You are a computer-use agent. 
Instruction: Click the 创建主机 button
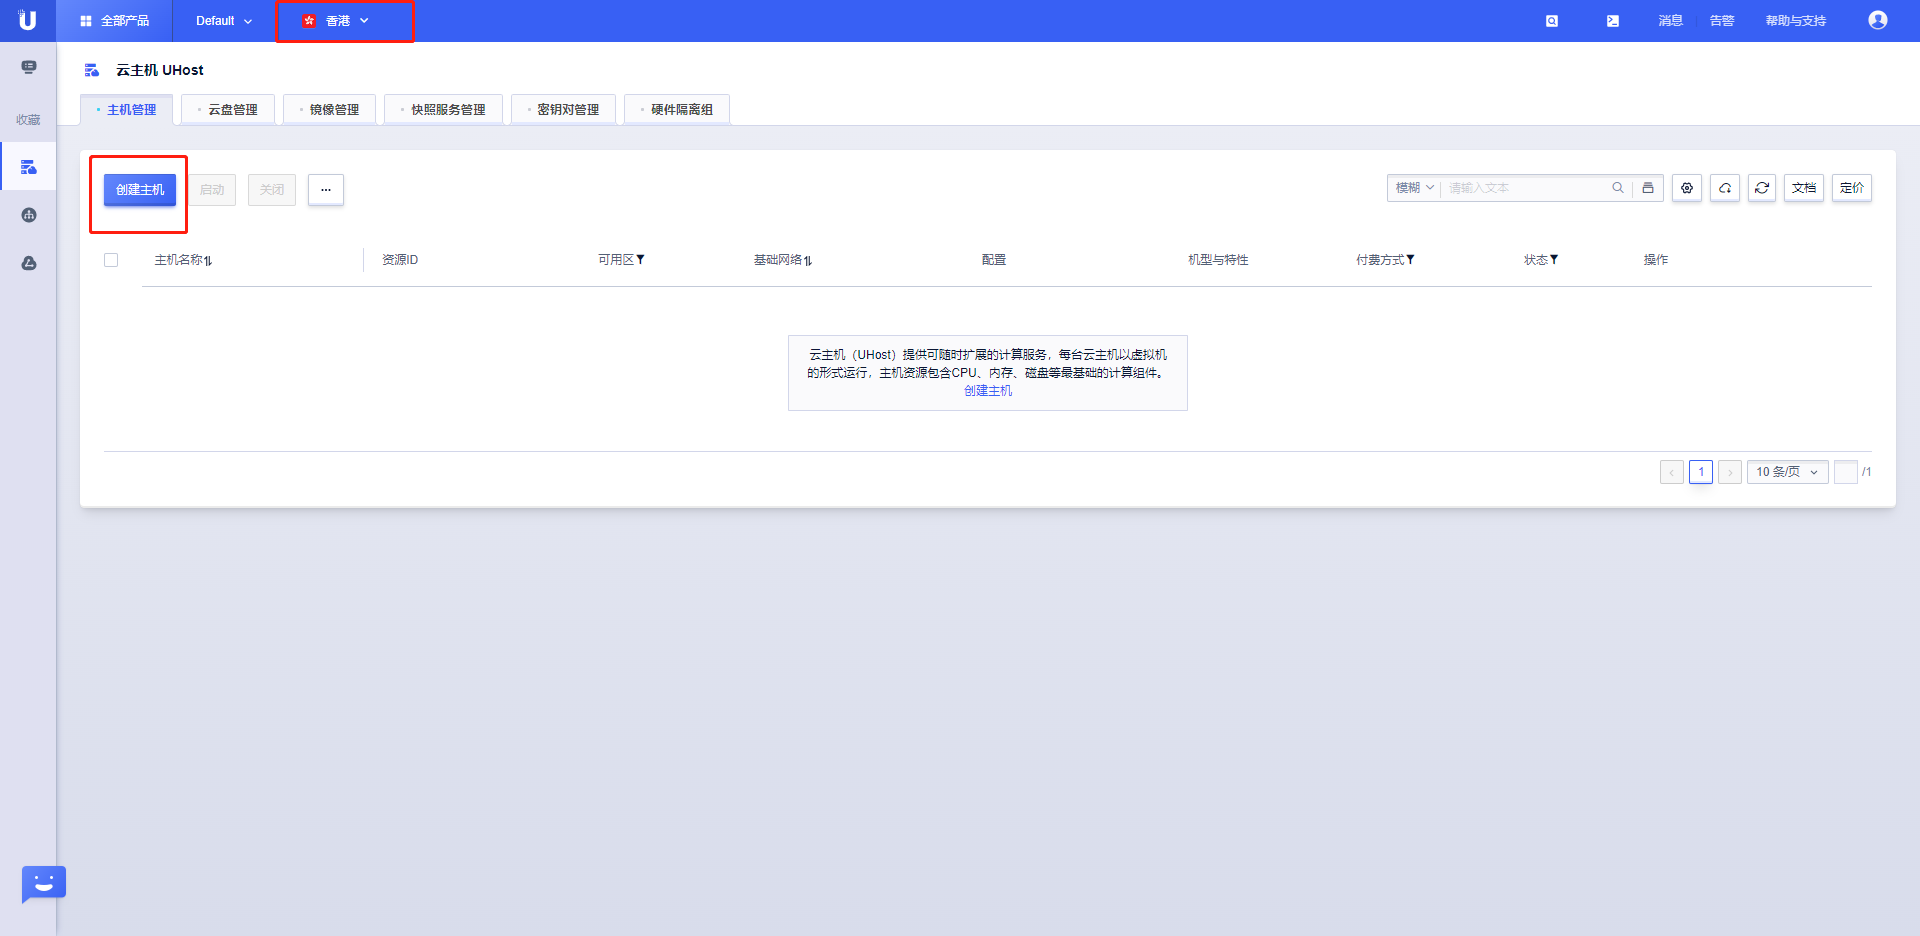pyautogui.click(x=138, y=189)
